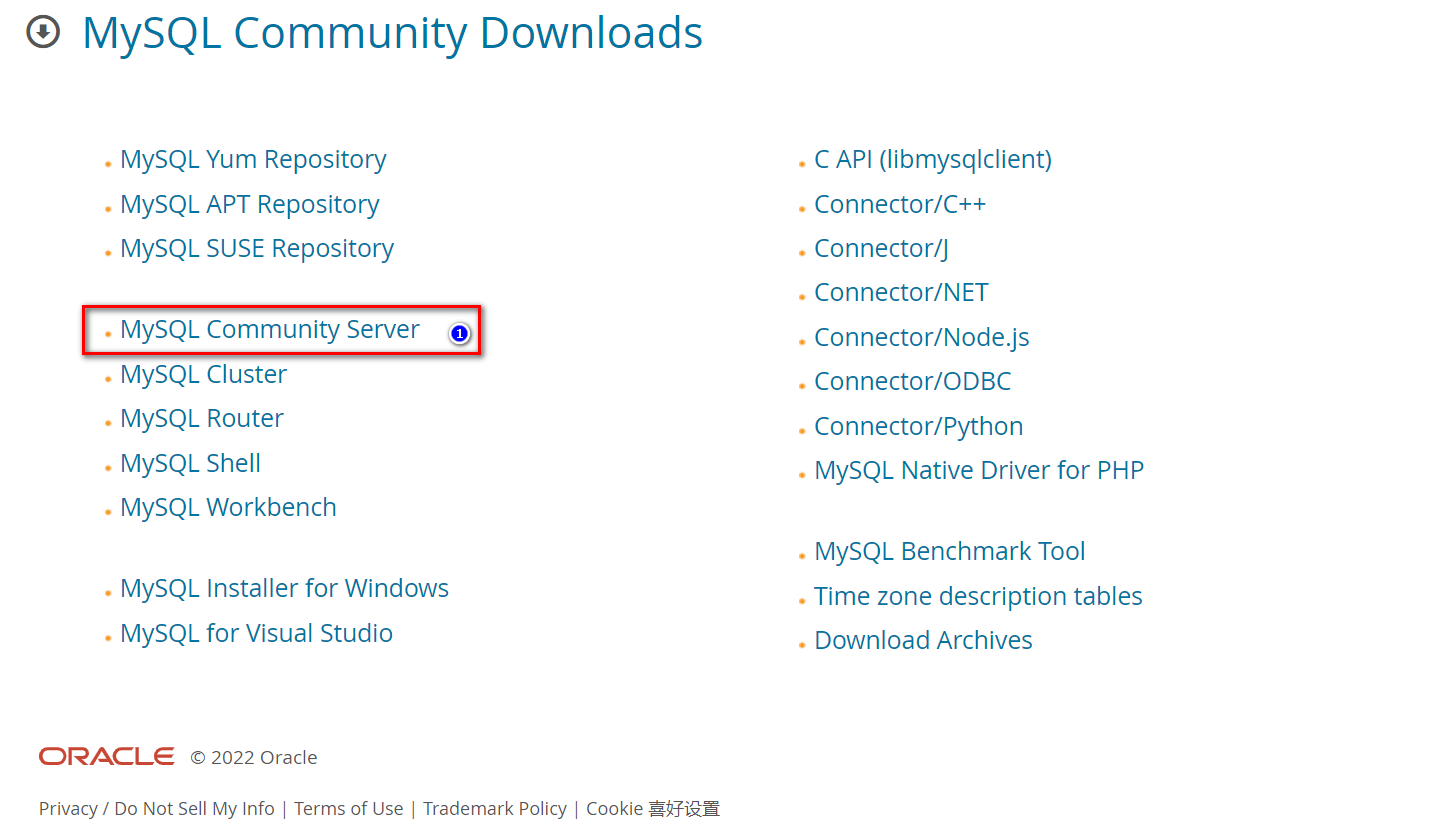Screen dimensions: 1454x838
Task: Open the Terms of Use page
Action: 348,808
